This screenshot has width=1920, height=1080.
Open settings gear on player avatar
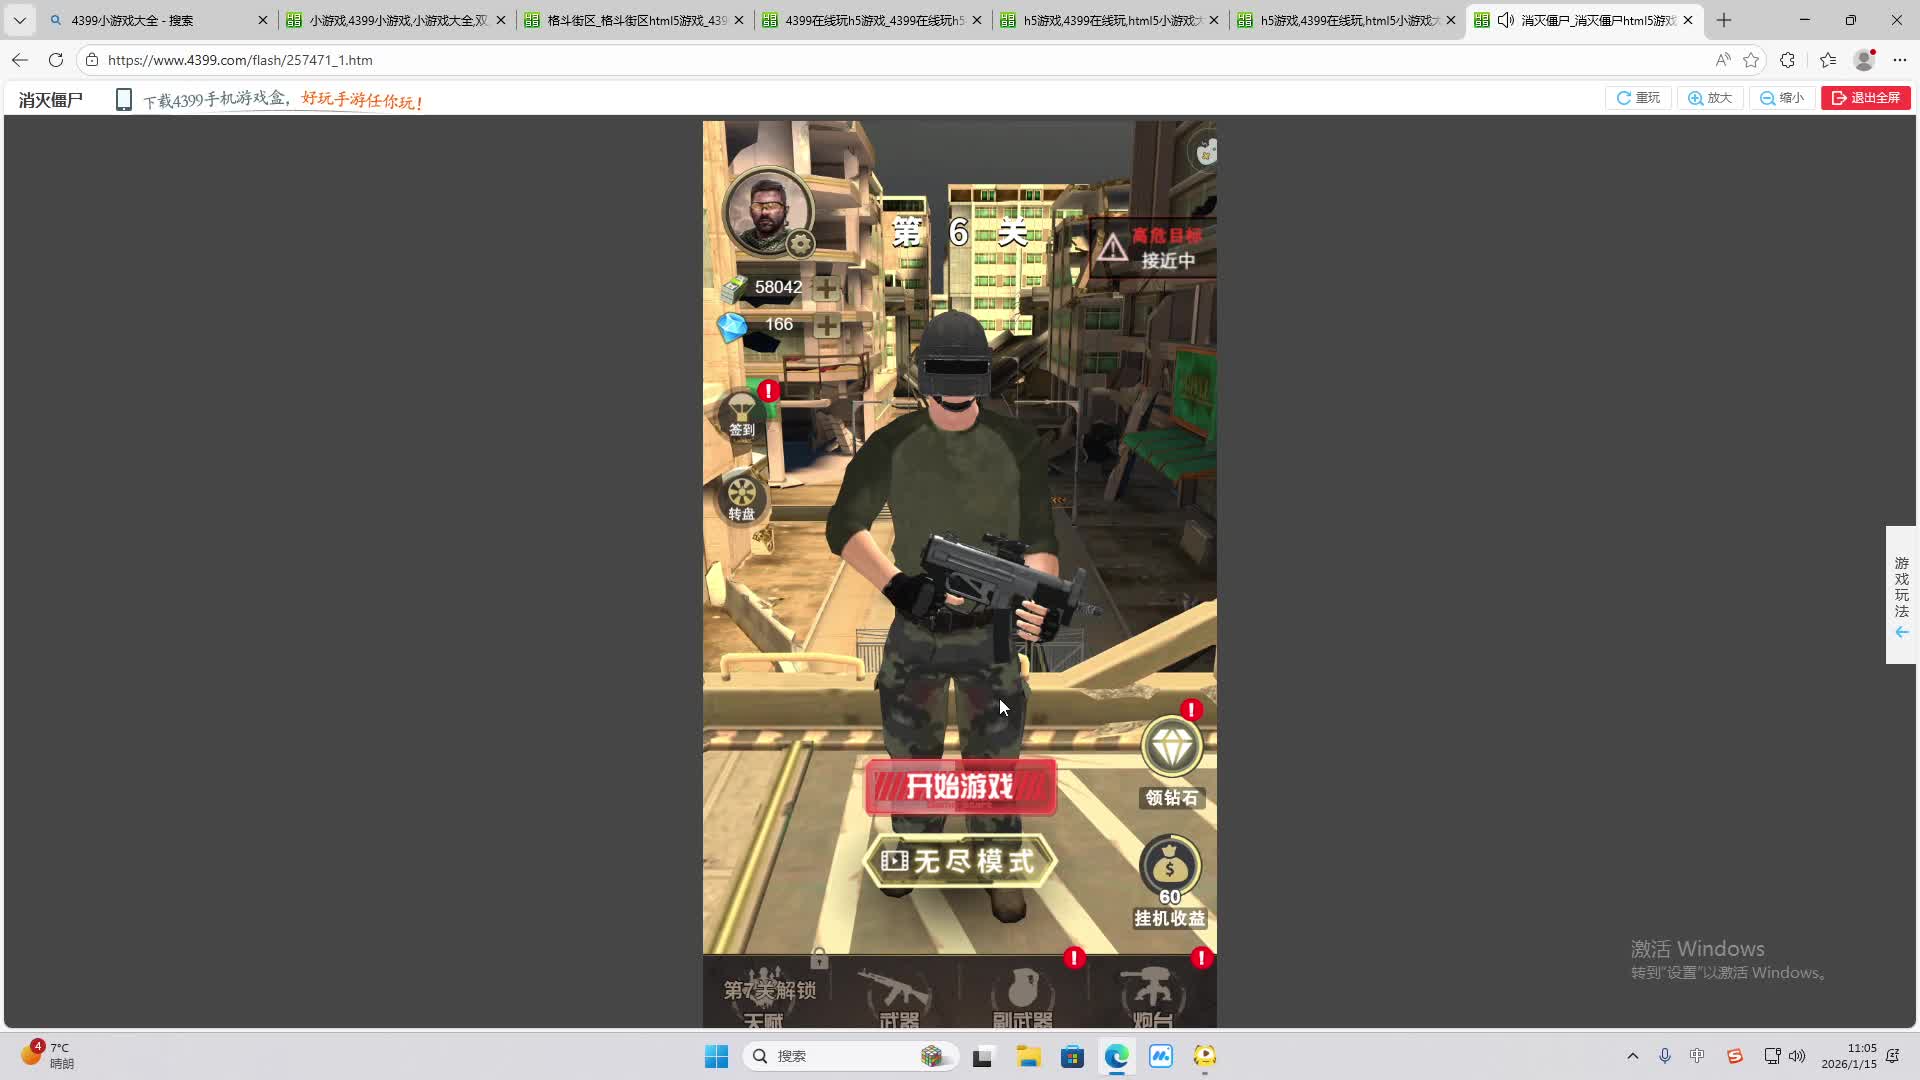click(x=800, y=244)
